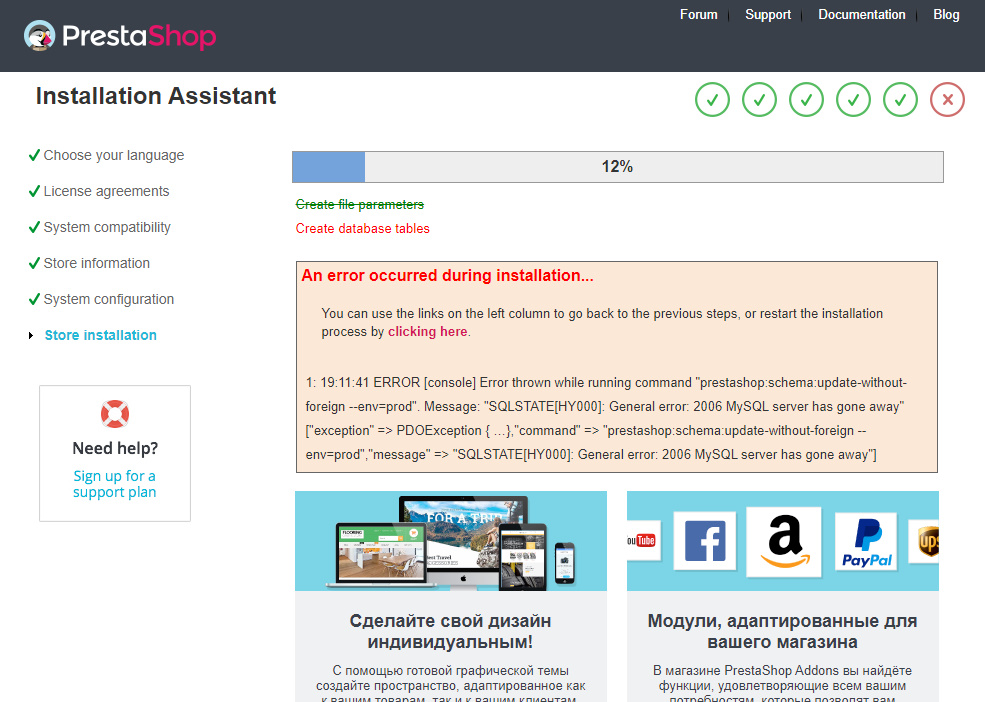Click the first green checkmark step circle
Viewport: 985px width, 702px height.
(x=712, y=100)
